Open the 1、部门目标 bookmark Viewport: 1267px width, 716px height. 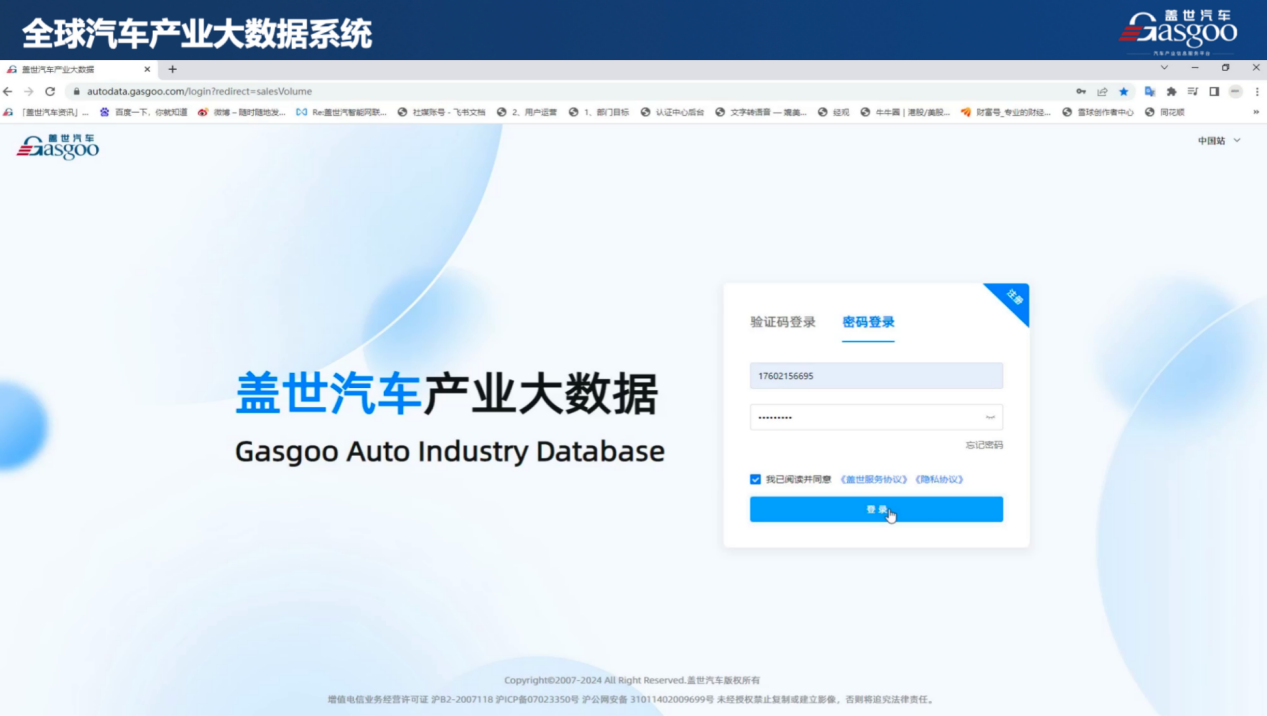(x=599, y=112)
